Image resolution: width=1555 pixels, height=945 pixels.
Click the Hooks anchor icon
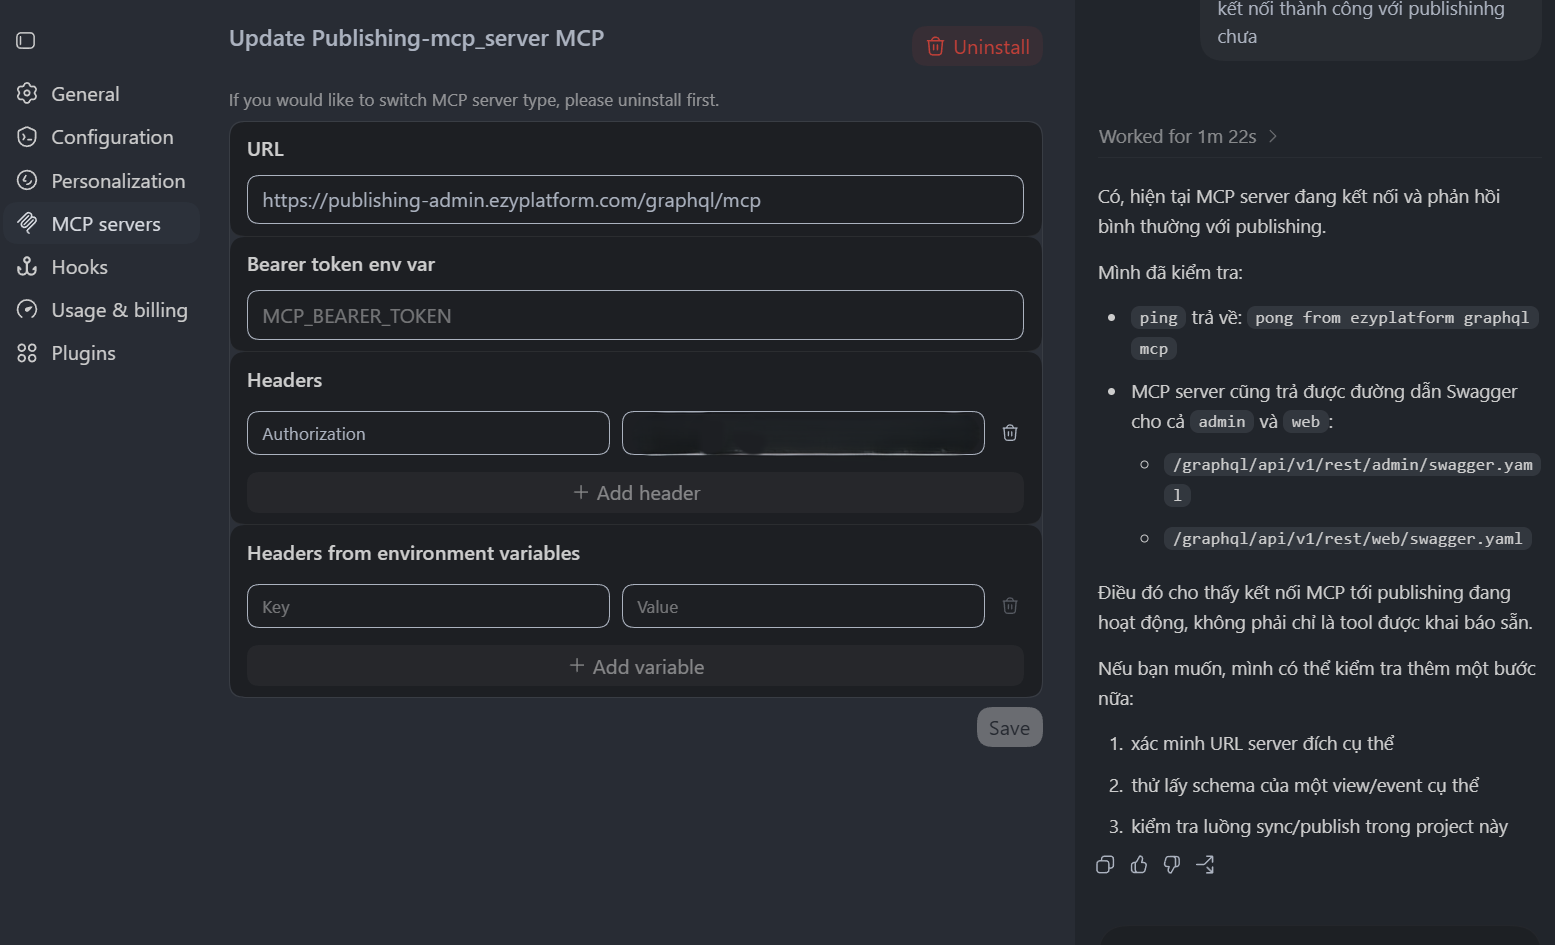(27, 267)
